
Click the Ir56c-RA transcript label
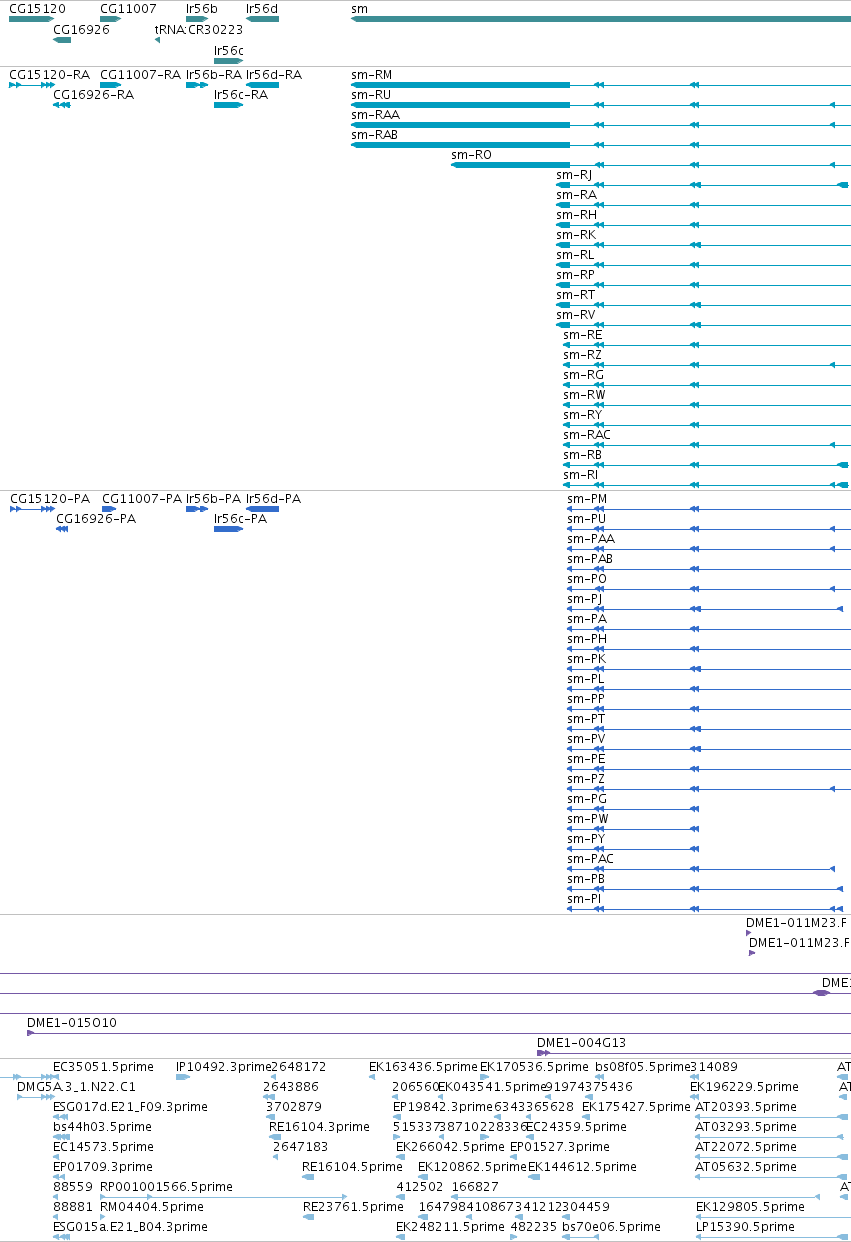pyautogui.click(x=241, y=95)
